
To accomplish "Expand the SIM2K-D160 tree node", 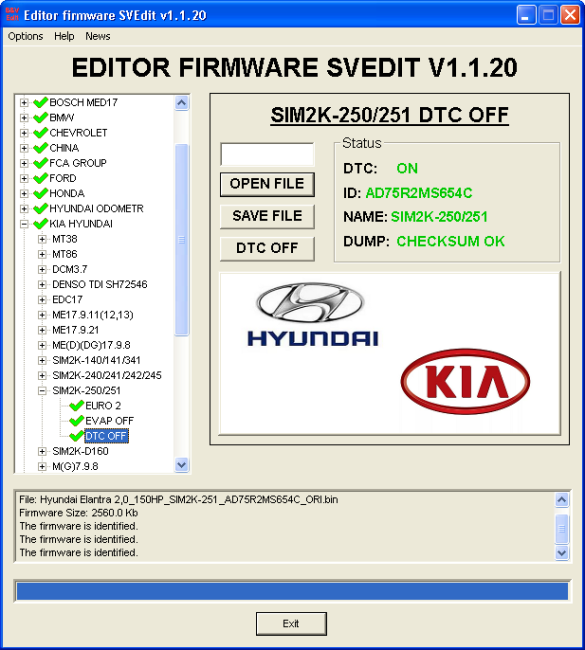I will [x=42, y=451].
